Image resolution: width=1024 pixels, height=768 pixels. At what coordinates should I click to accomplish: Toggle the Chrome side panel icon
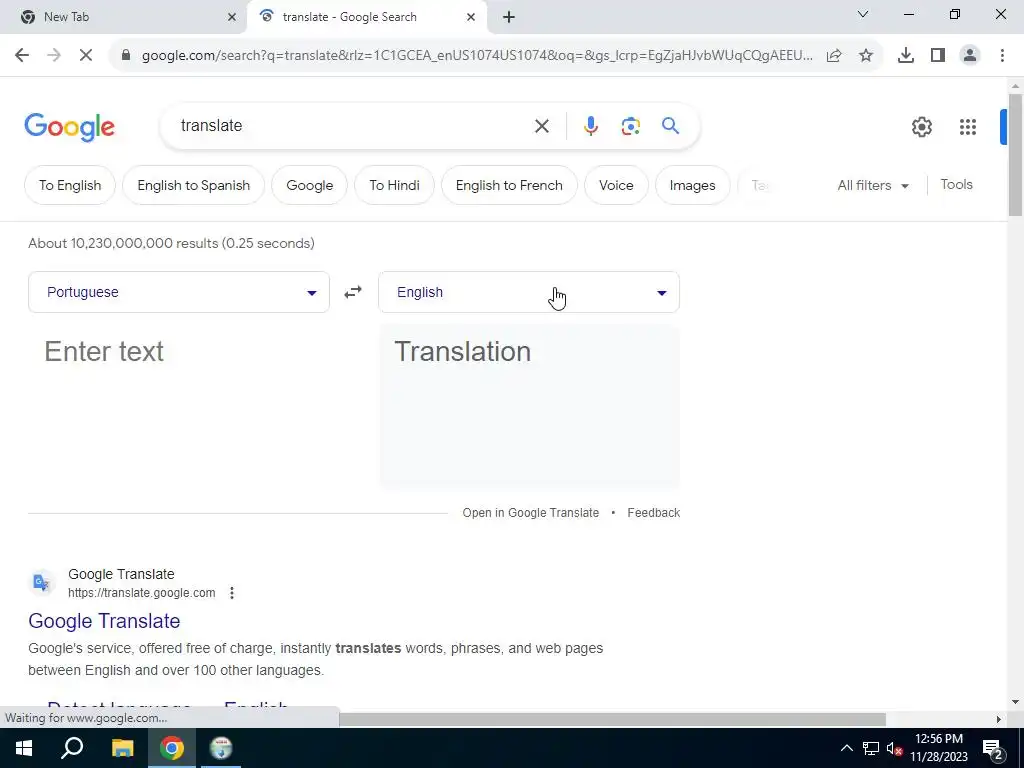[x=938, y=56]
